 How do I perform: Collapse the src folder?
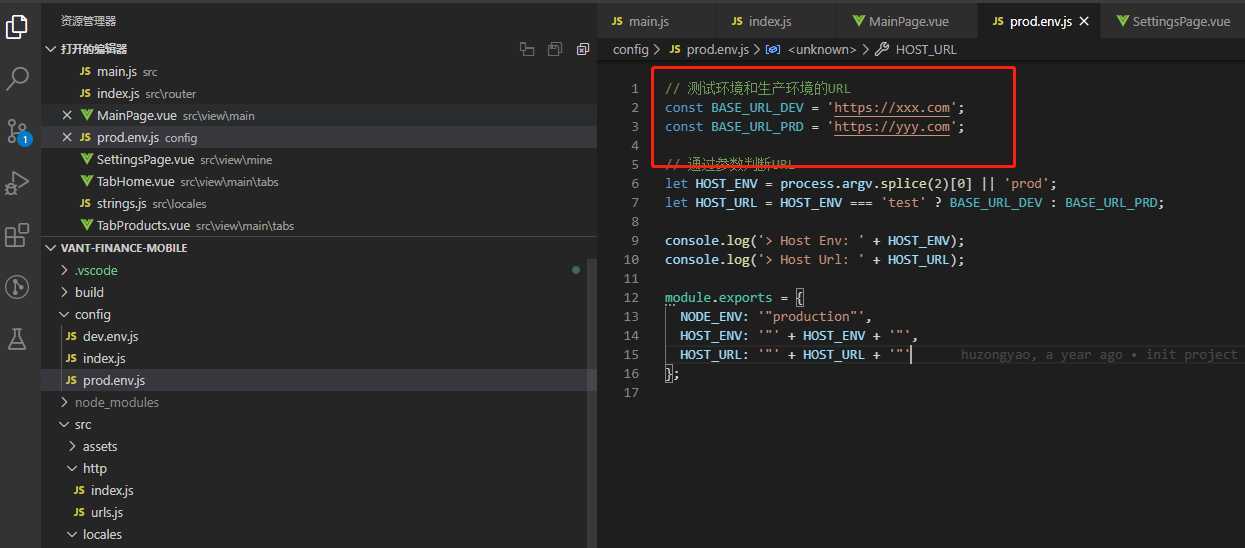pyautogui.click(x=82, y=424)
